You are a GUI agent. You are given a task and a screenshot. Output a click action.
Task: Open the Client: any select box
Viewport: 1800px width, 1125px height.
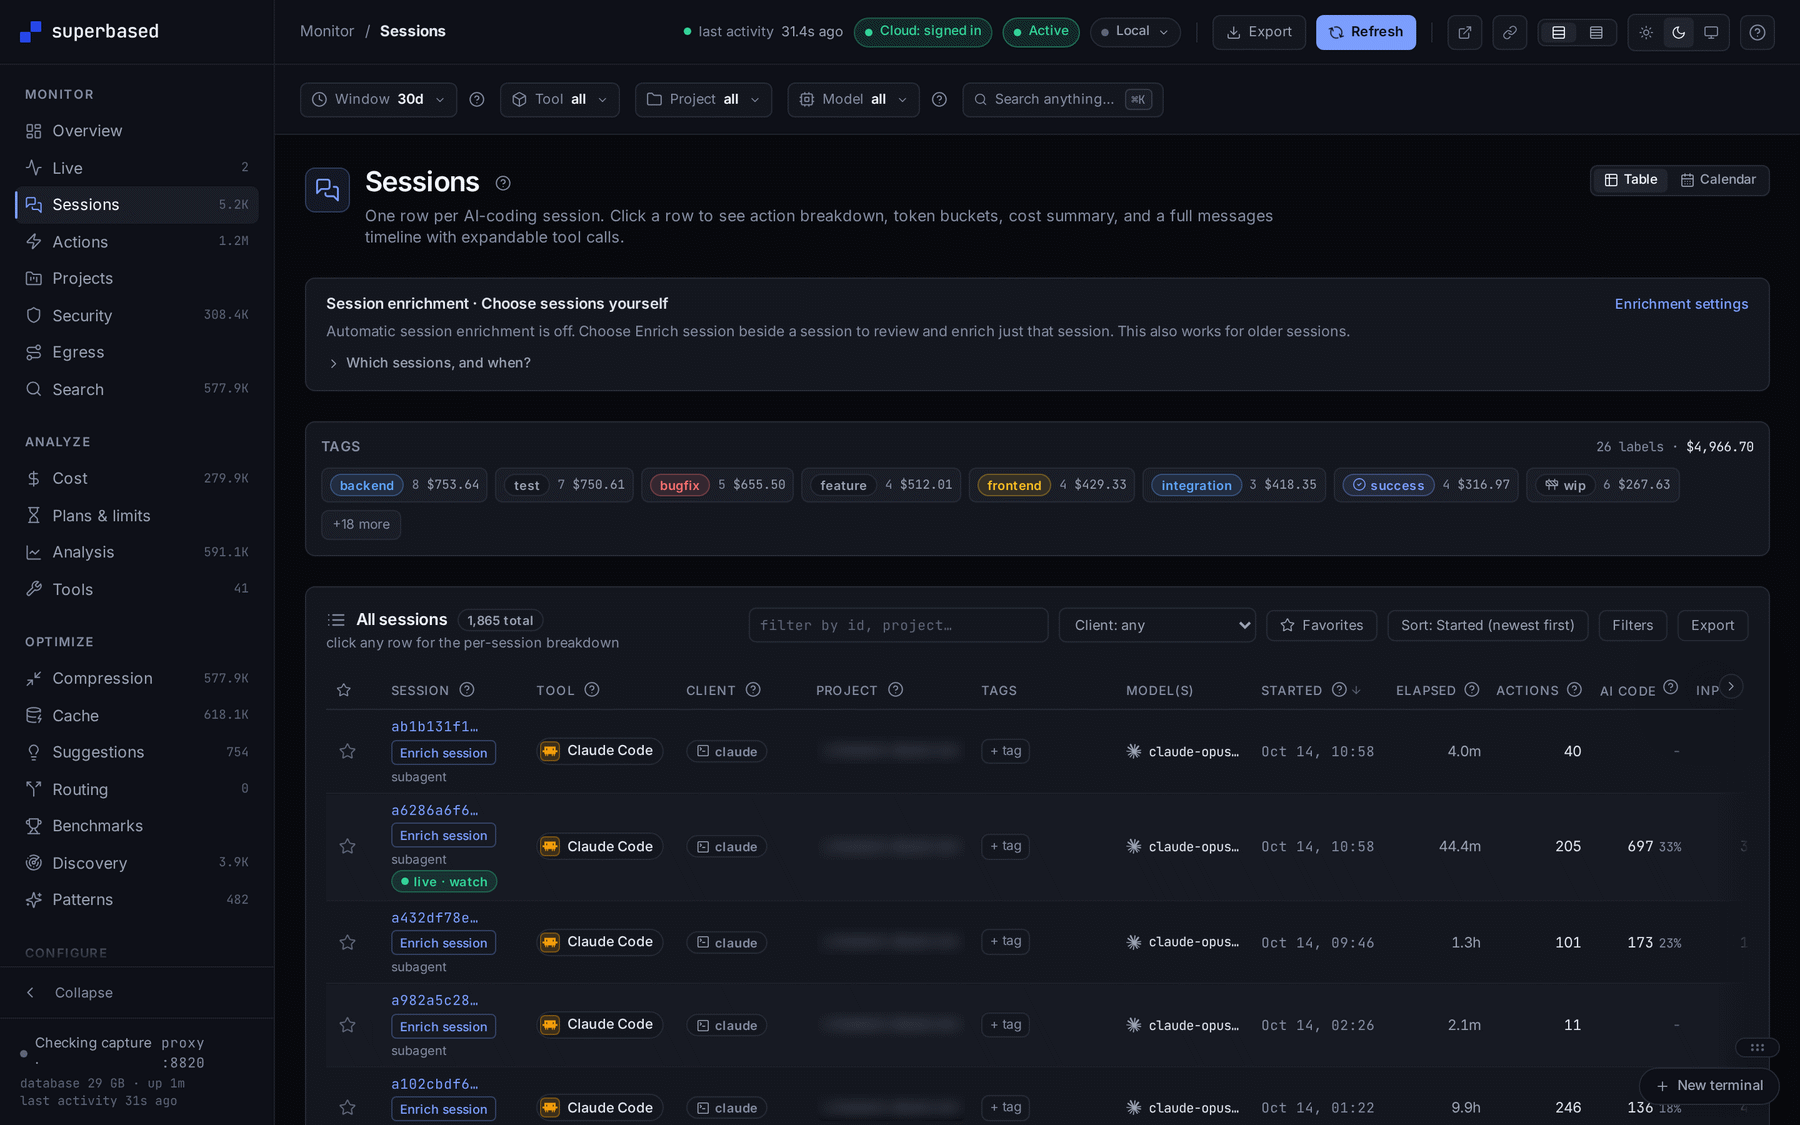pos(1157,625)
